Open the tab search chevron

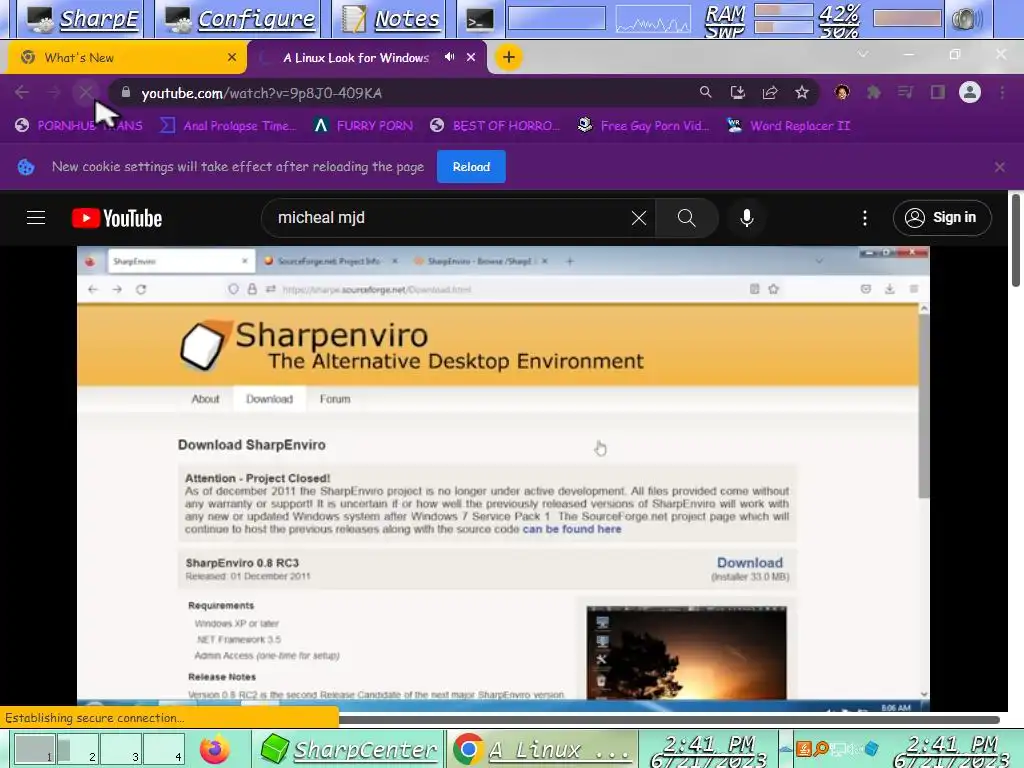point(863,54)
